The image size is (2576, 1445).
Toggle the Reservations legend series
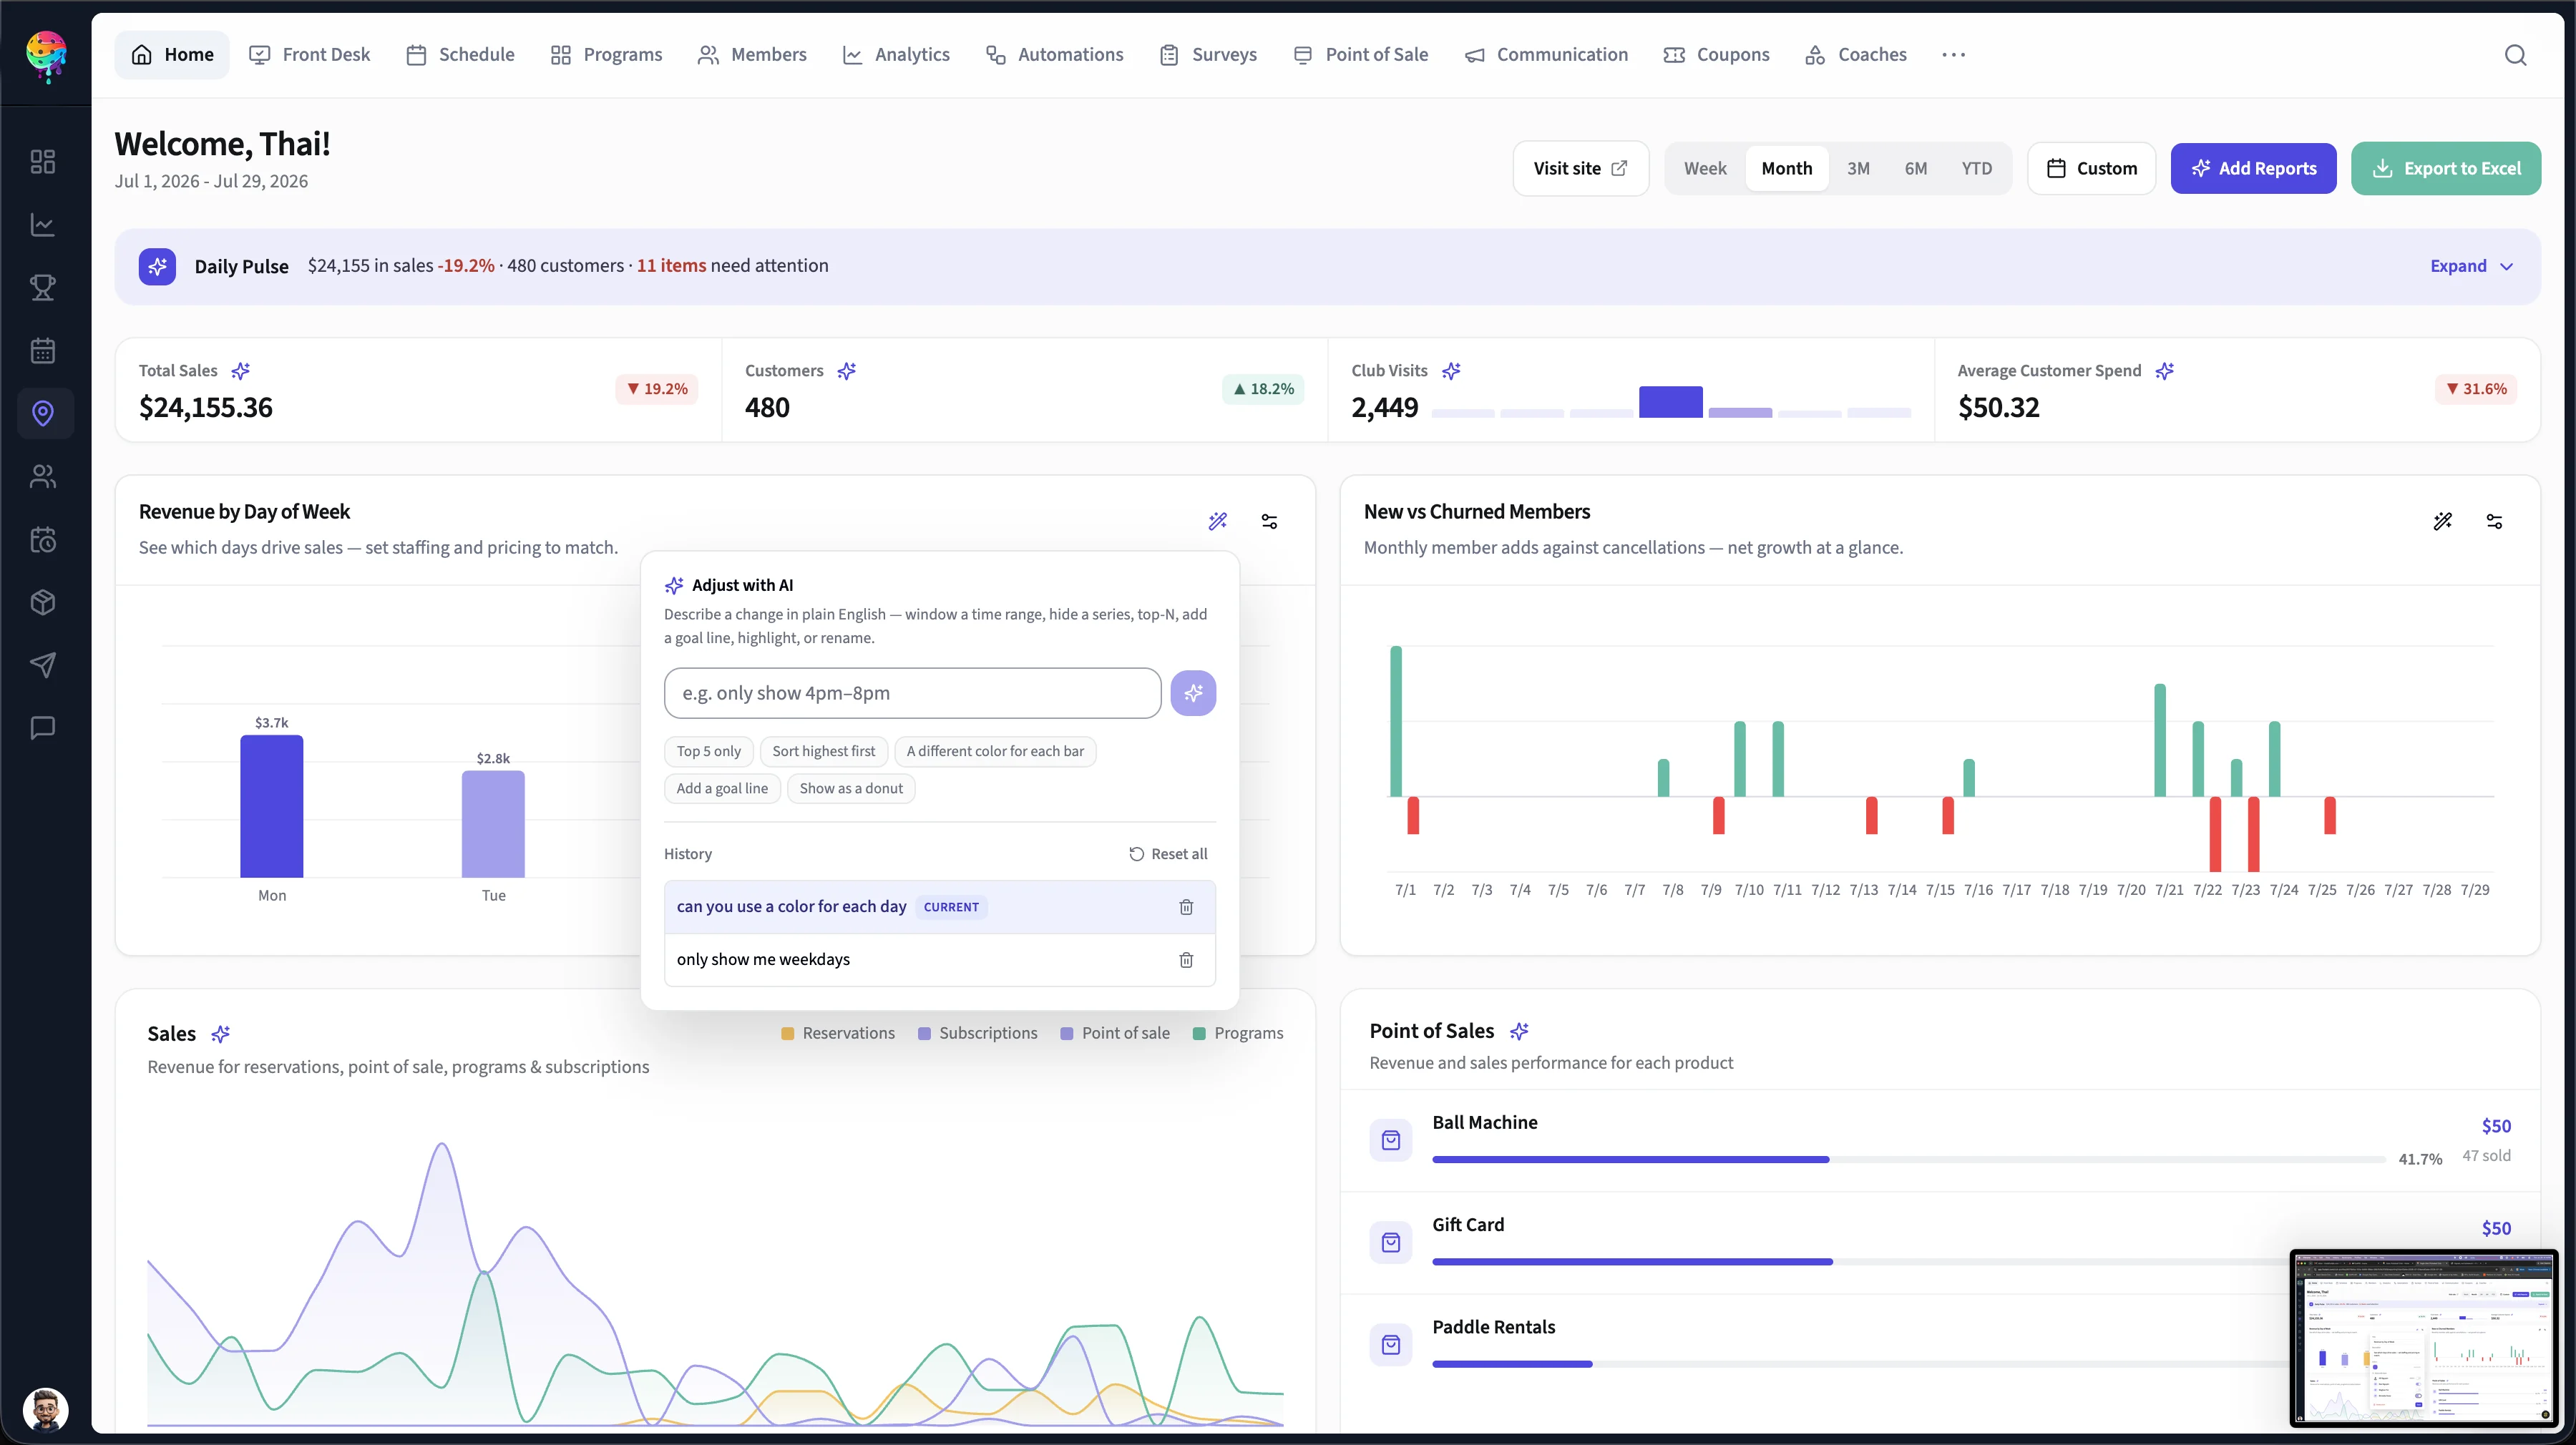click(x=838, y=1033)
